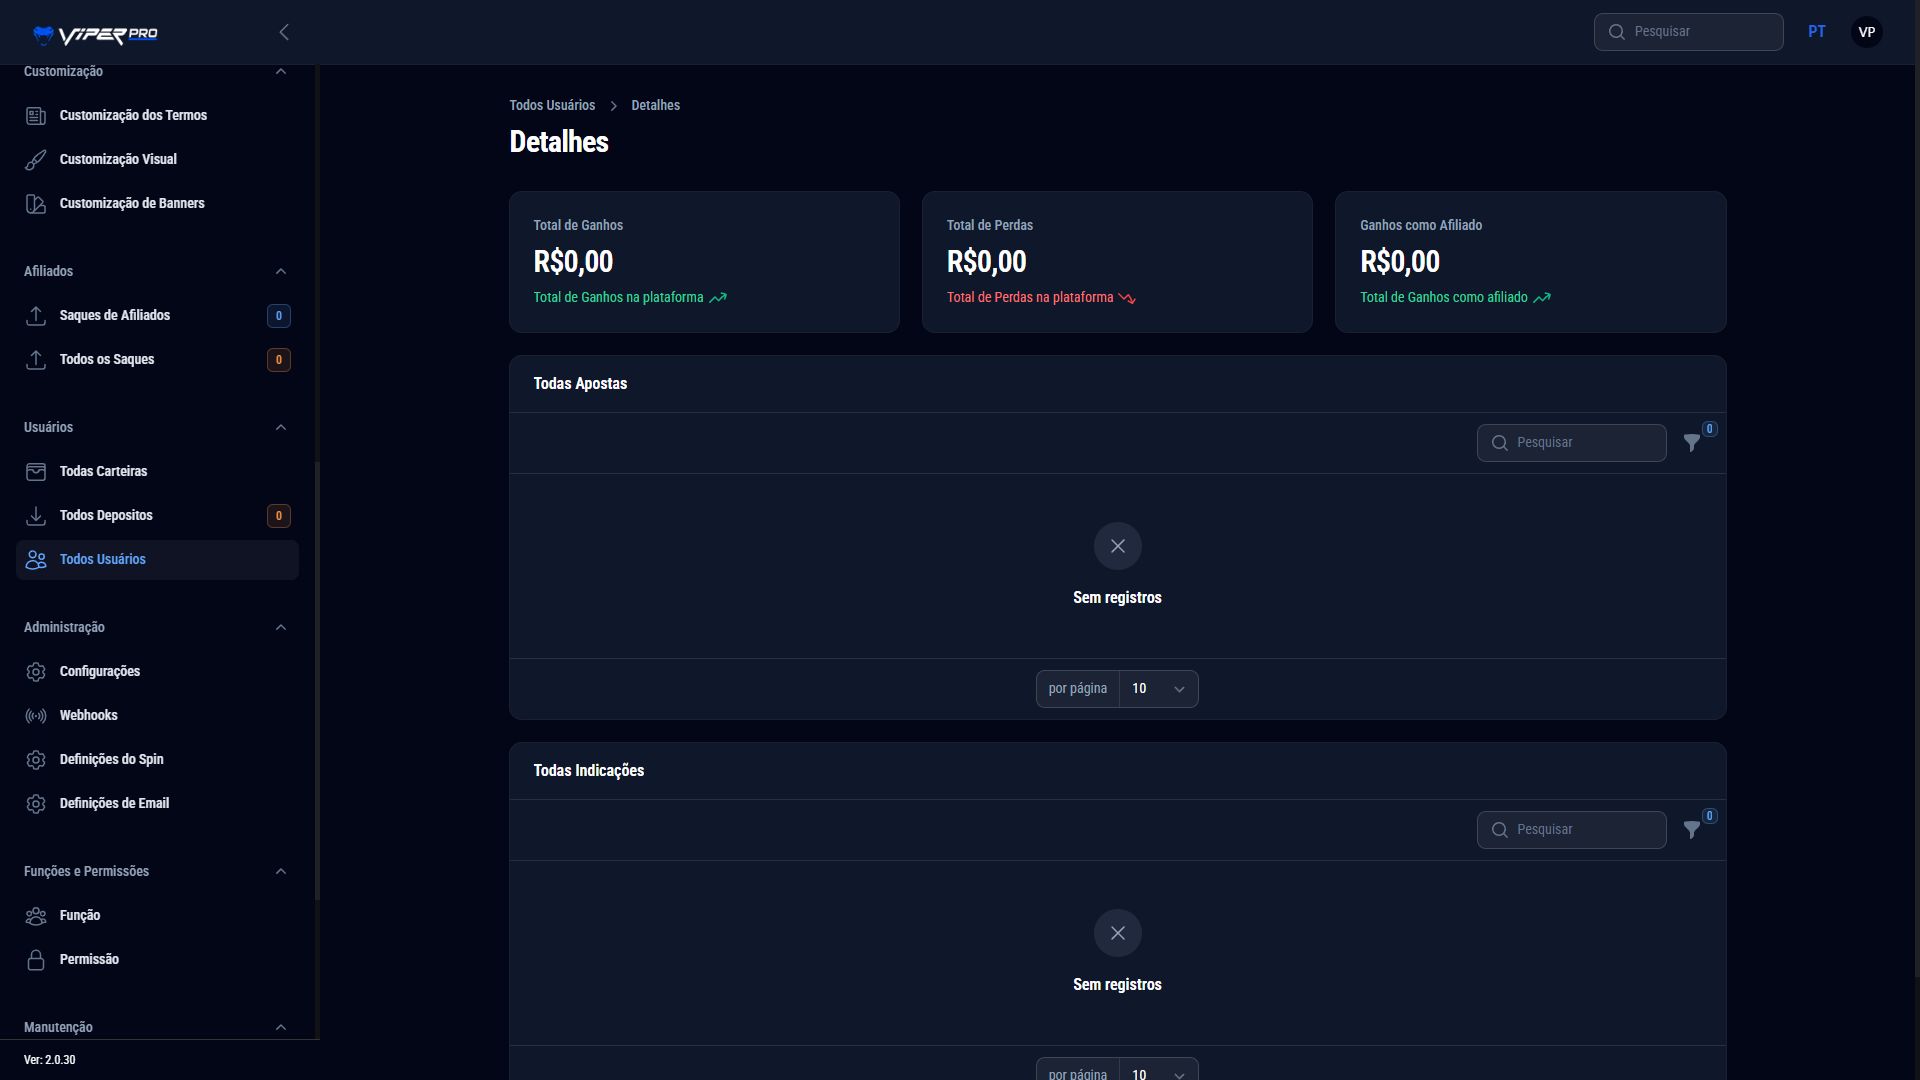Collapse the Afiliados section
The image size is (1920, 1080).
coord(281,272)
